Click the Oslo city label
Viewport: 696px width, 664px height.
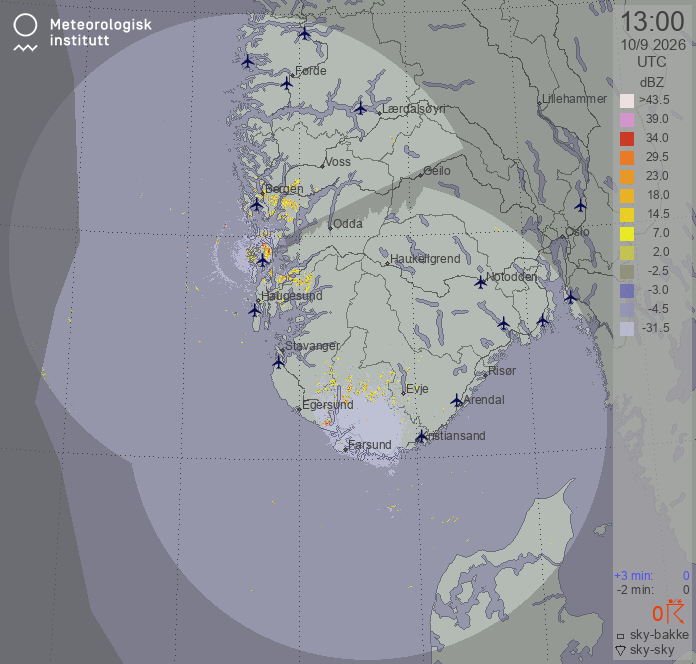pyautogui.click(x=577, y=232)
